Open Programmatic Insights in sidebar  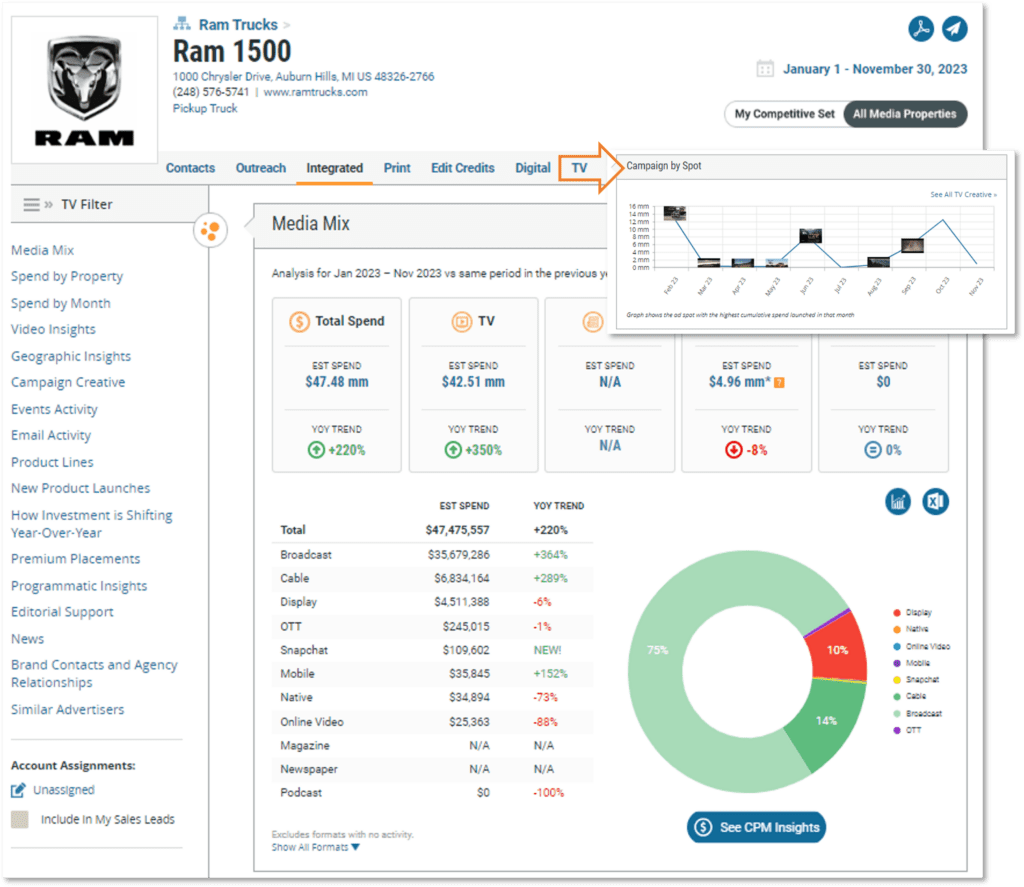point(79,586)
